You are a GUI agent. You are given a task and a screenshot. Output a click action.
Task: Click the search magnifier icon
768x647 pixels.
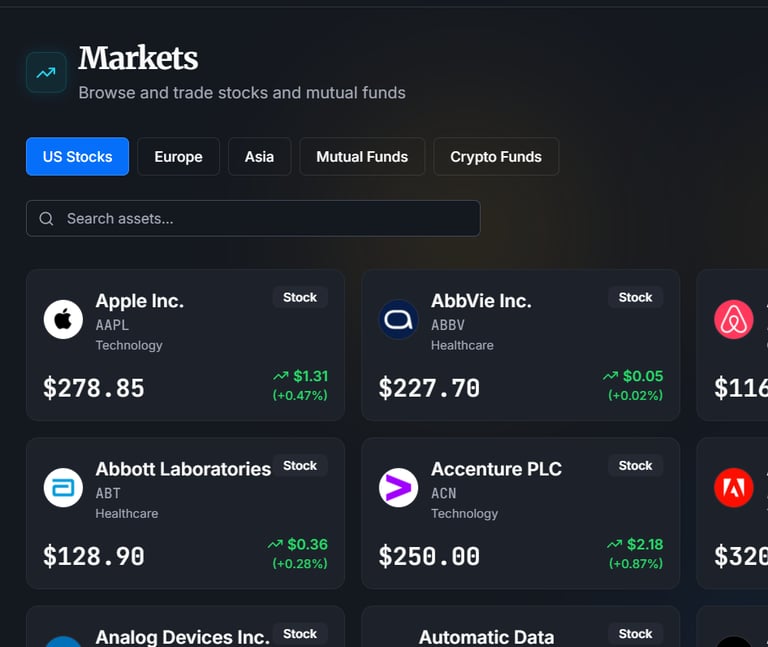click(x=46, y=218)
